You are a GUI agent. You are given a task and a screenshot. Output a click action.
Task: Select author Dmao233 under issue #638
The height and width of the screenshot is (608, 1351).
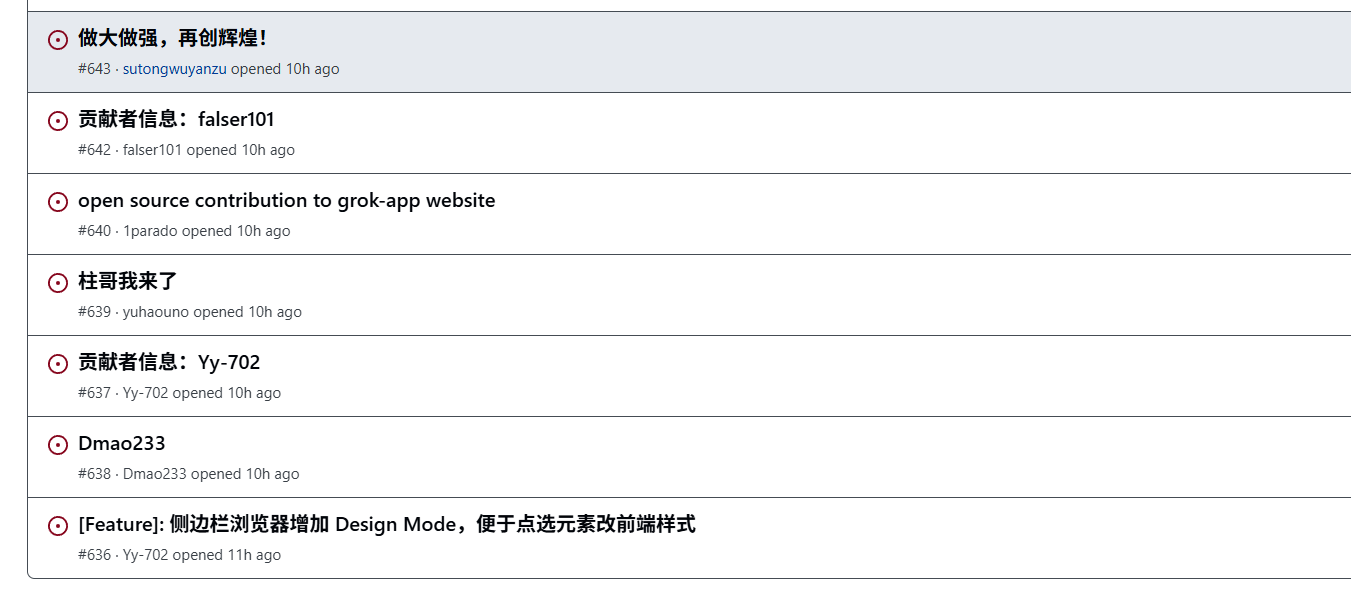click(x=155, y=474)
